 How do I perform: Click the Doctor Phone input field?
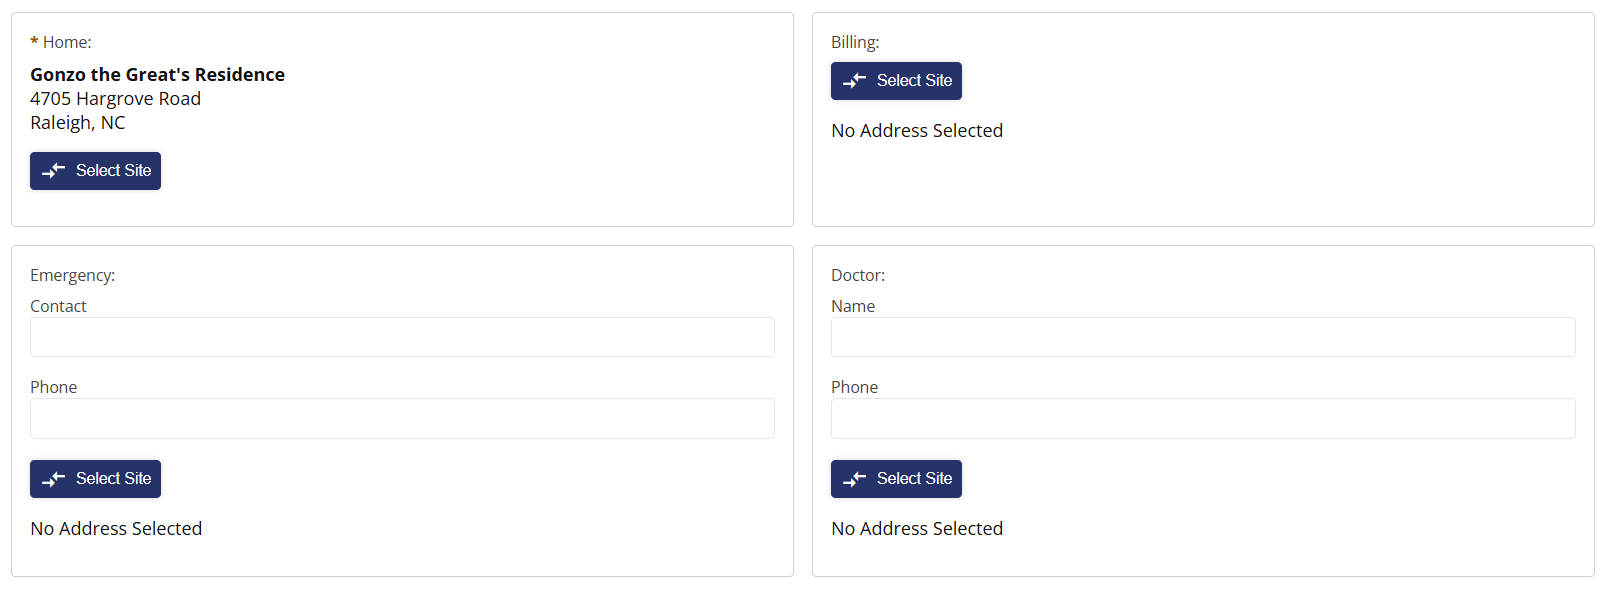click(x=1203, y=418)
